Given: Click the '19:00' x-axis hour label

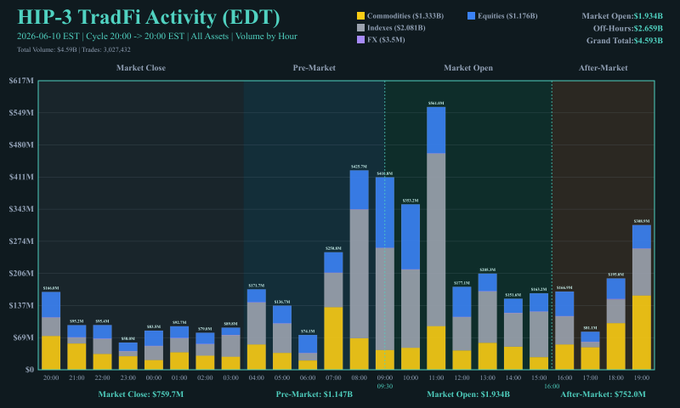Looking at the screenshot, I should (x=641, y=378).
